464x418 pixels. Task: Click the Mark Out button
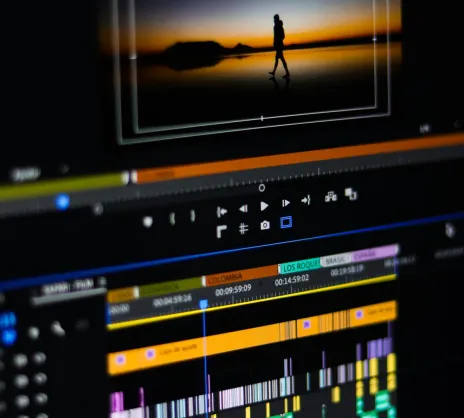pyautogui.click(x=193, y=216)
